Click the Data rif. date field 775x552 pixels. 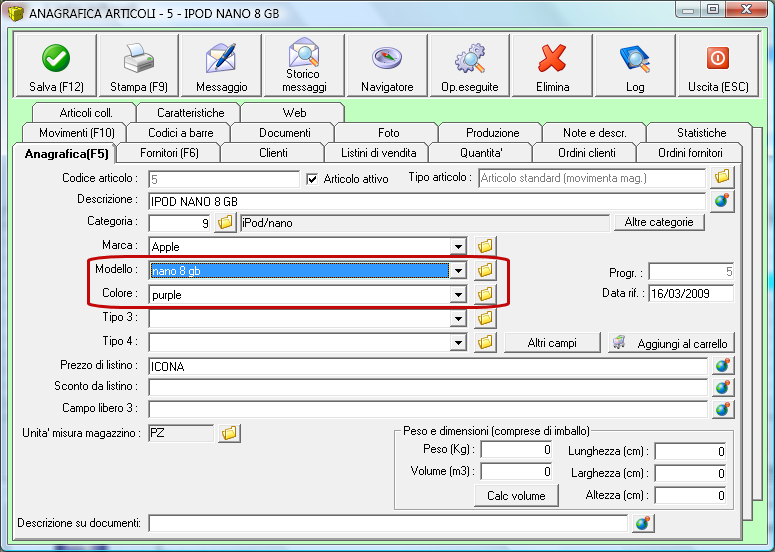point(691,294)
